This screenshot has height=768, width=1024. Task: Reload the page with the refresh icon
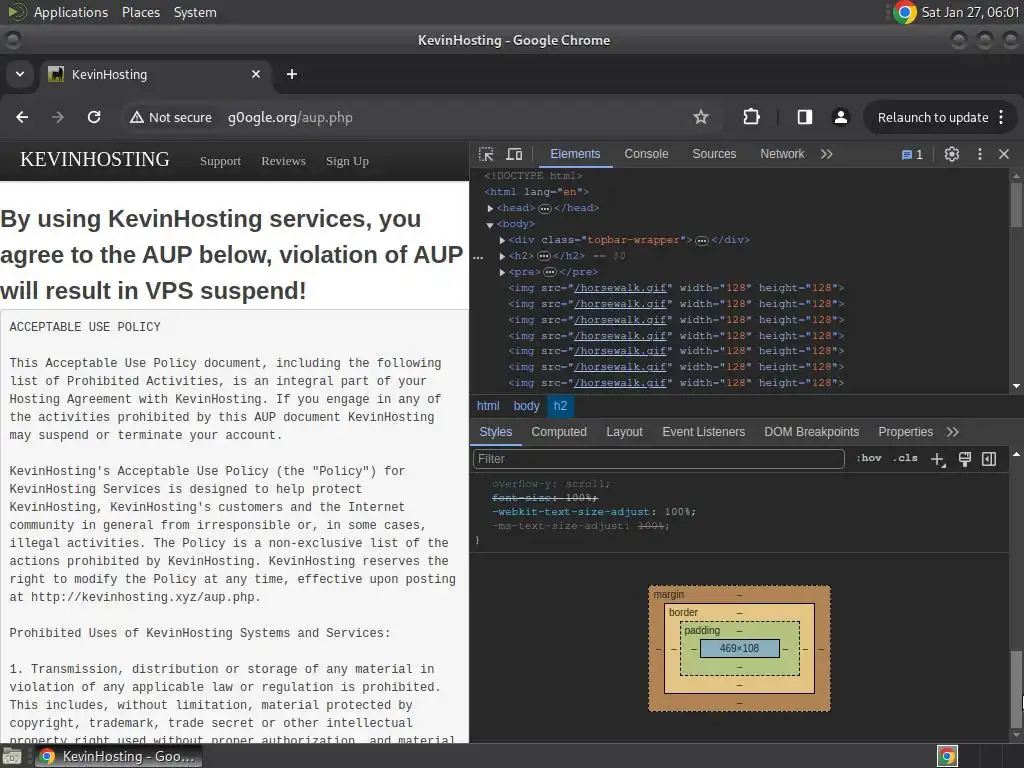[x=94, y=117]
